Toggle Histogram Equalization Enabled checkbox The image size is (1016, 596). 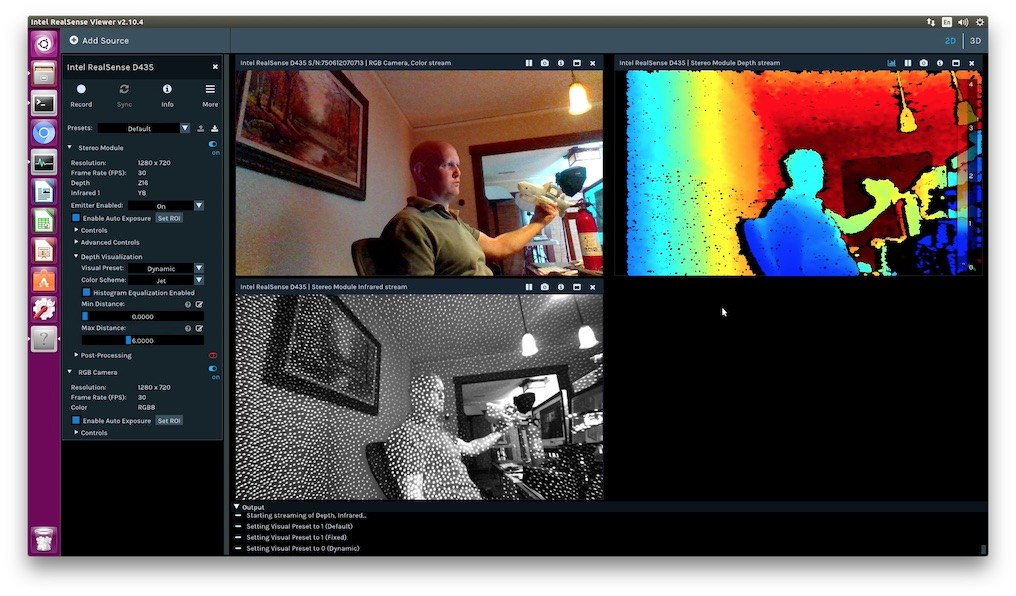tap(86, 293)
